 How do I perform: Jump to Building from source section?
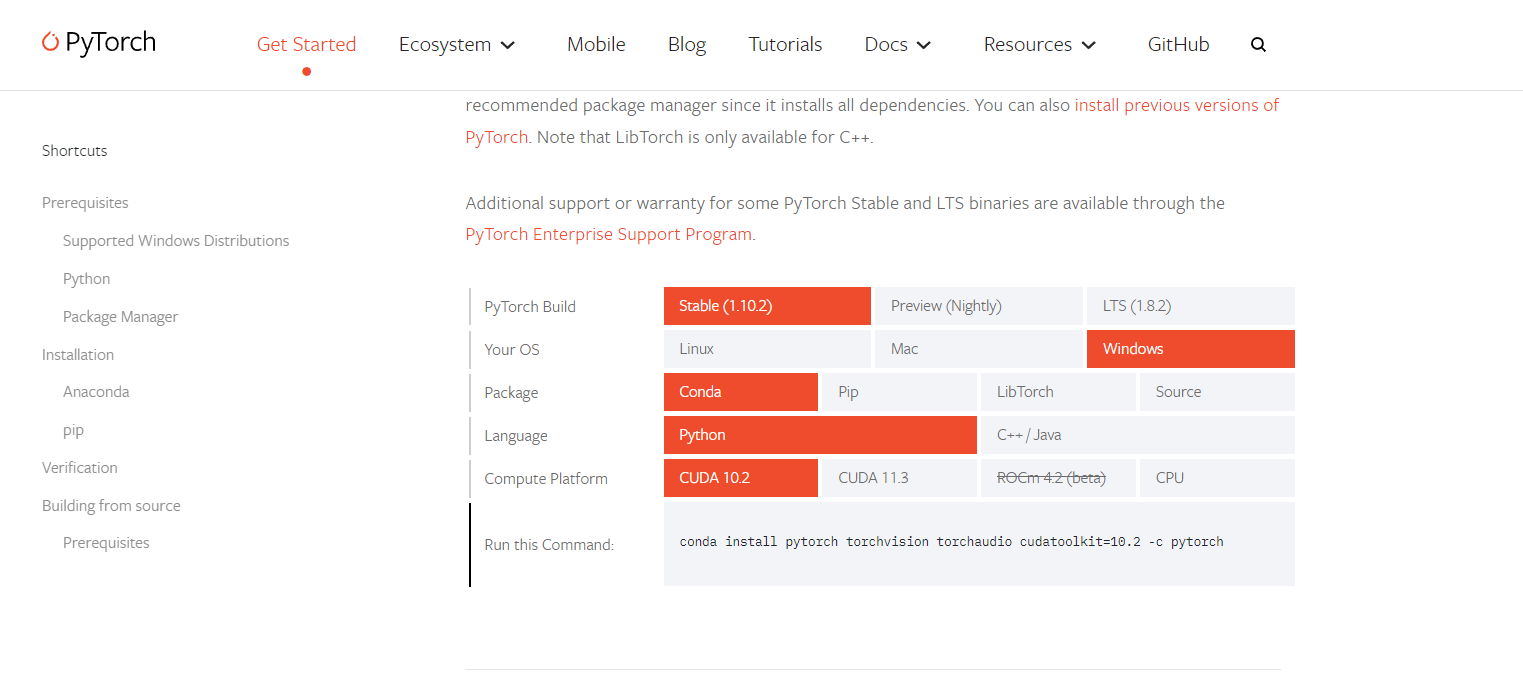(111, 506)
